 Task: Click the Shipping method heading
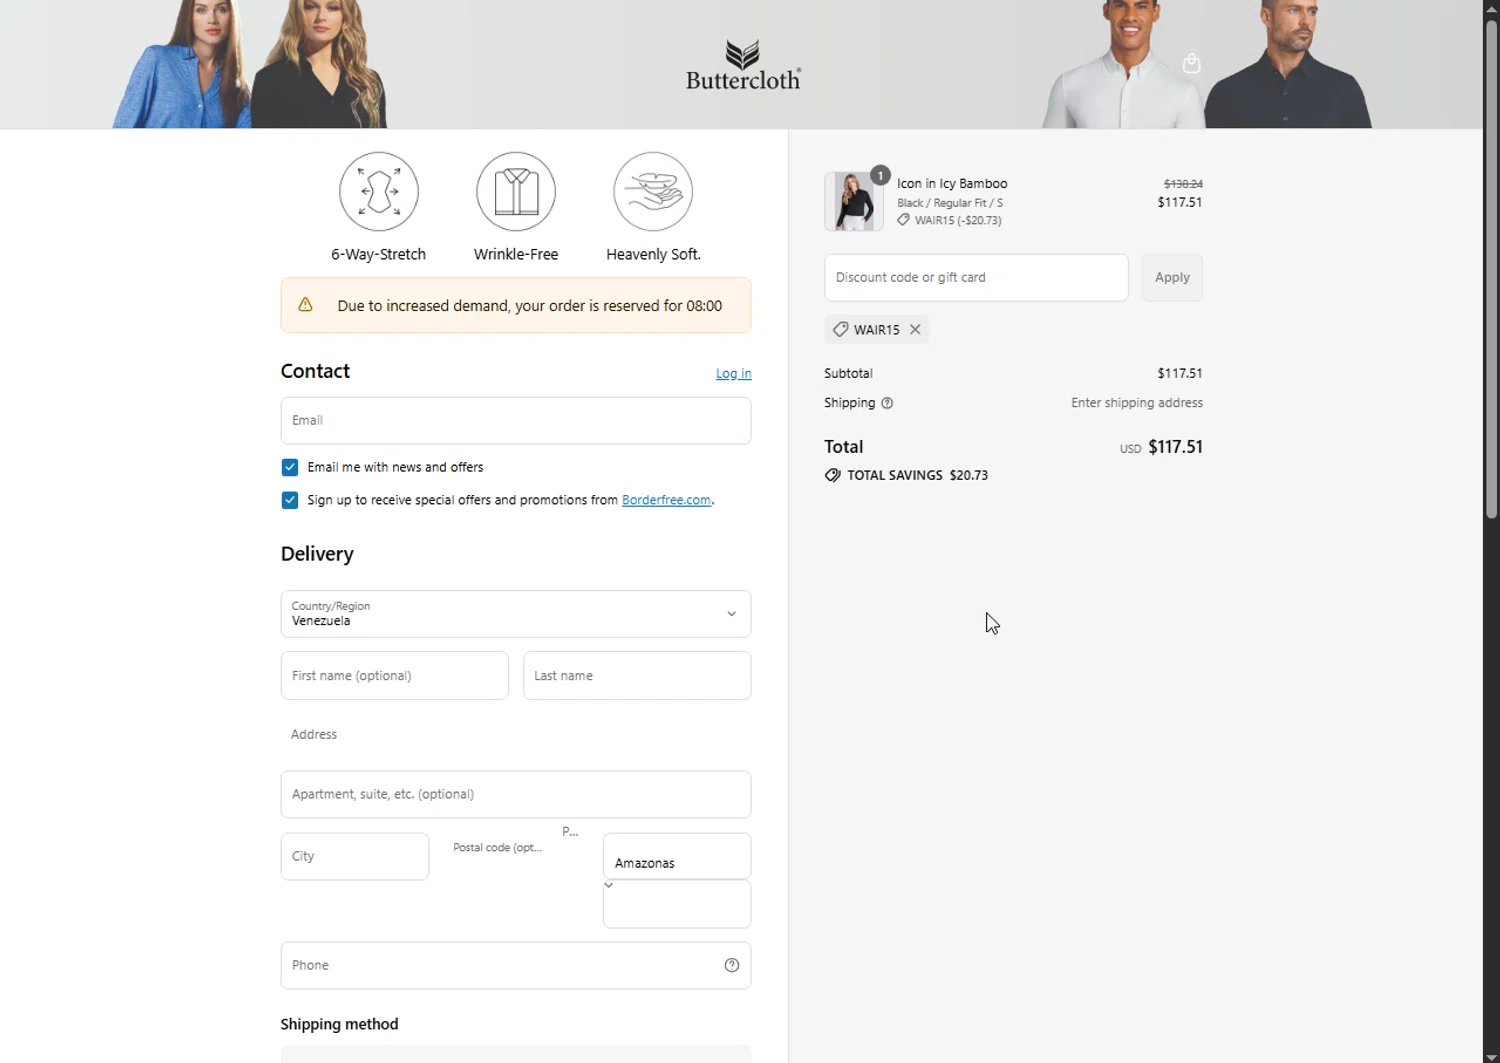click(x=339, y=1024)
